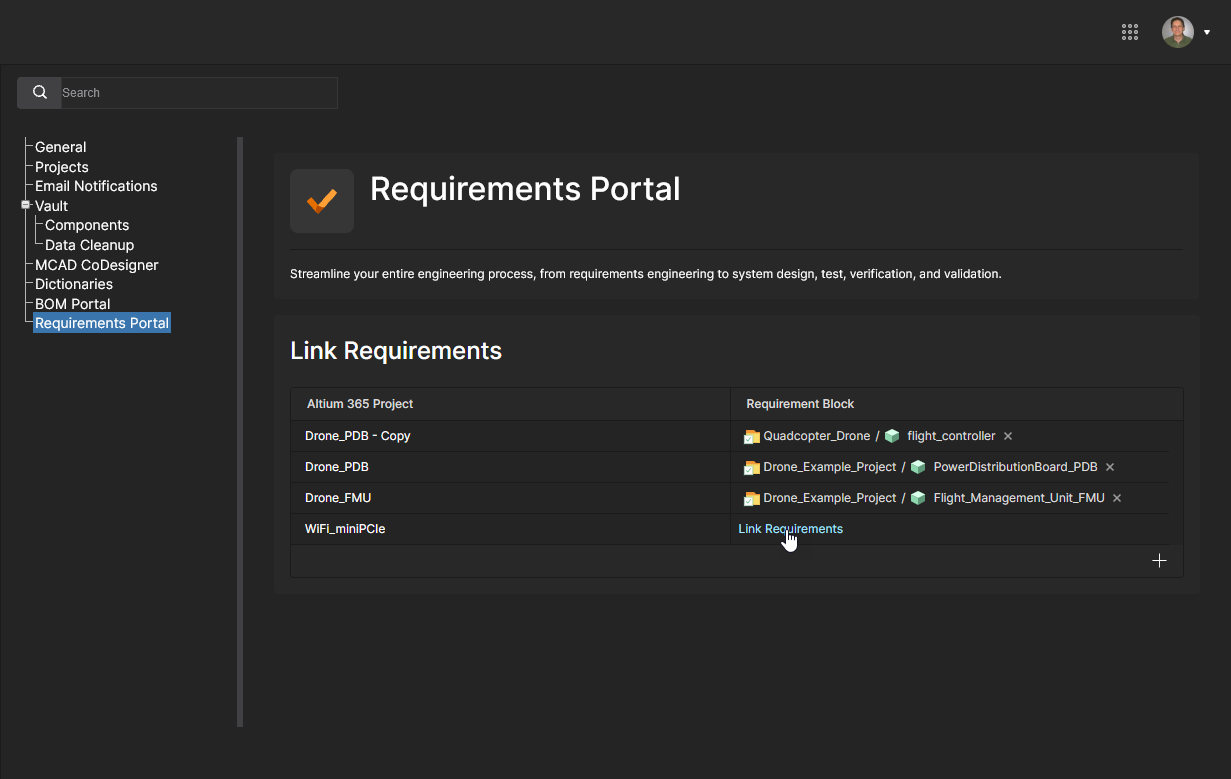Remove the flight_controller requirement link
Viewport: 1231px width, 779px height.
pyautogui.click(x=1008, y=436)
